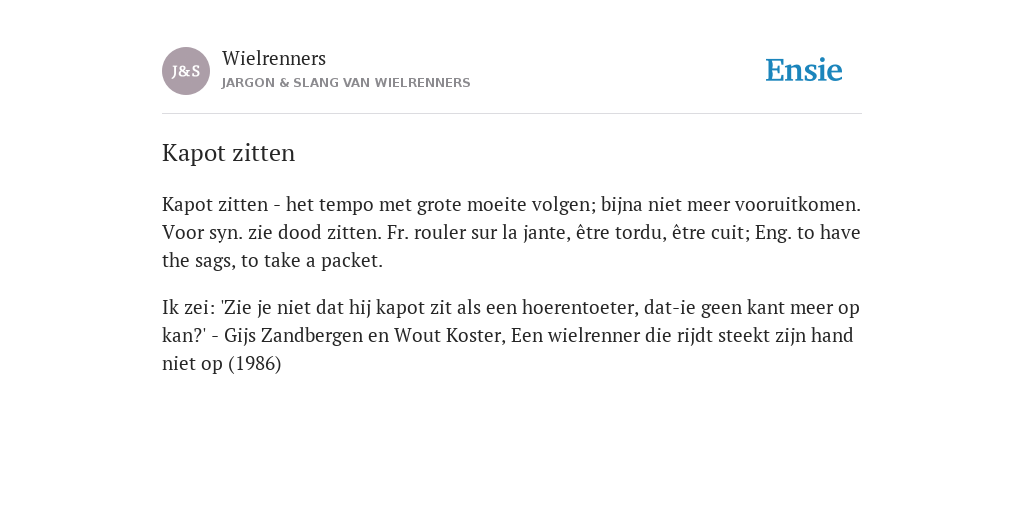Select the word 'vooruitkomen' in the definition
1024x512 pixels.
click(x=795, y=205)
